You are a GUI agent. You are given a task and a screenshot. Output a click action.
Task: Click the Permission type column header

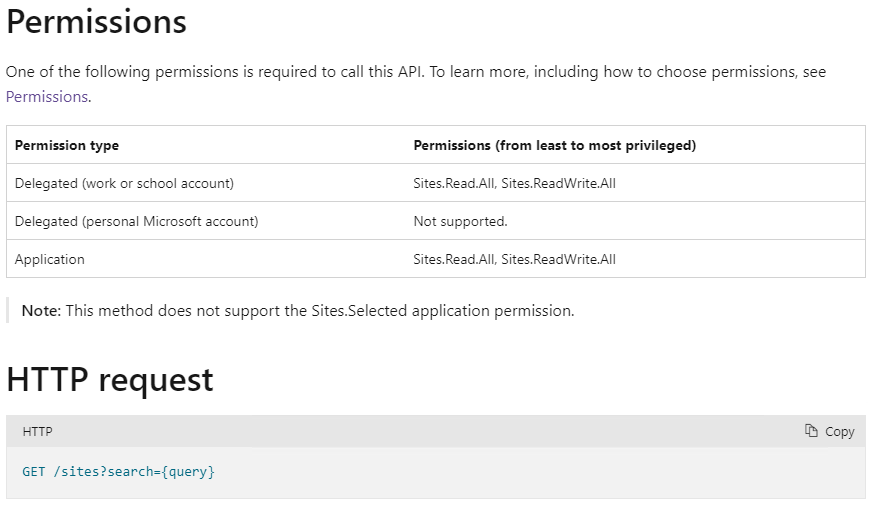[x=67, y=145]
